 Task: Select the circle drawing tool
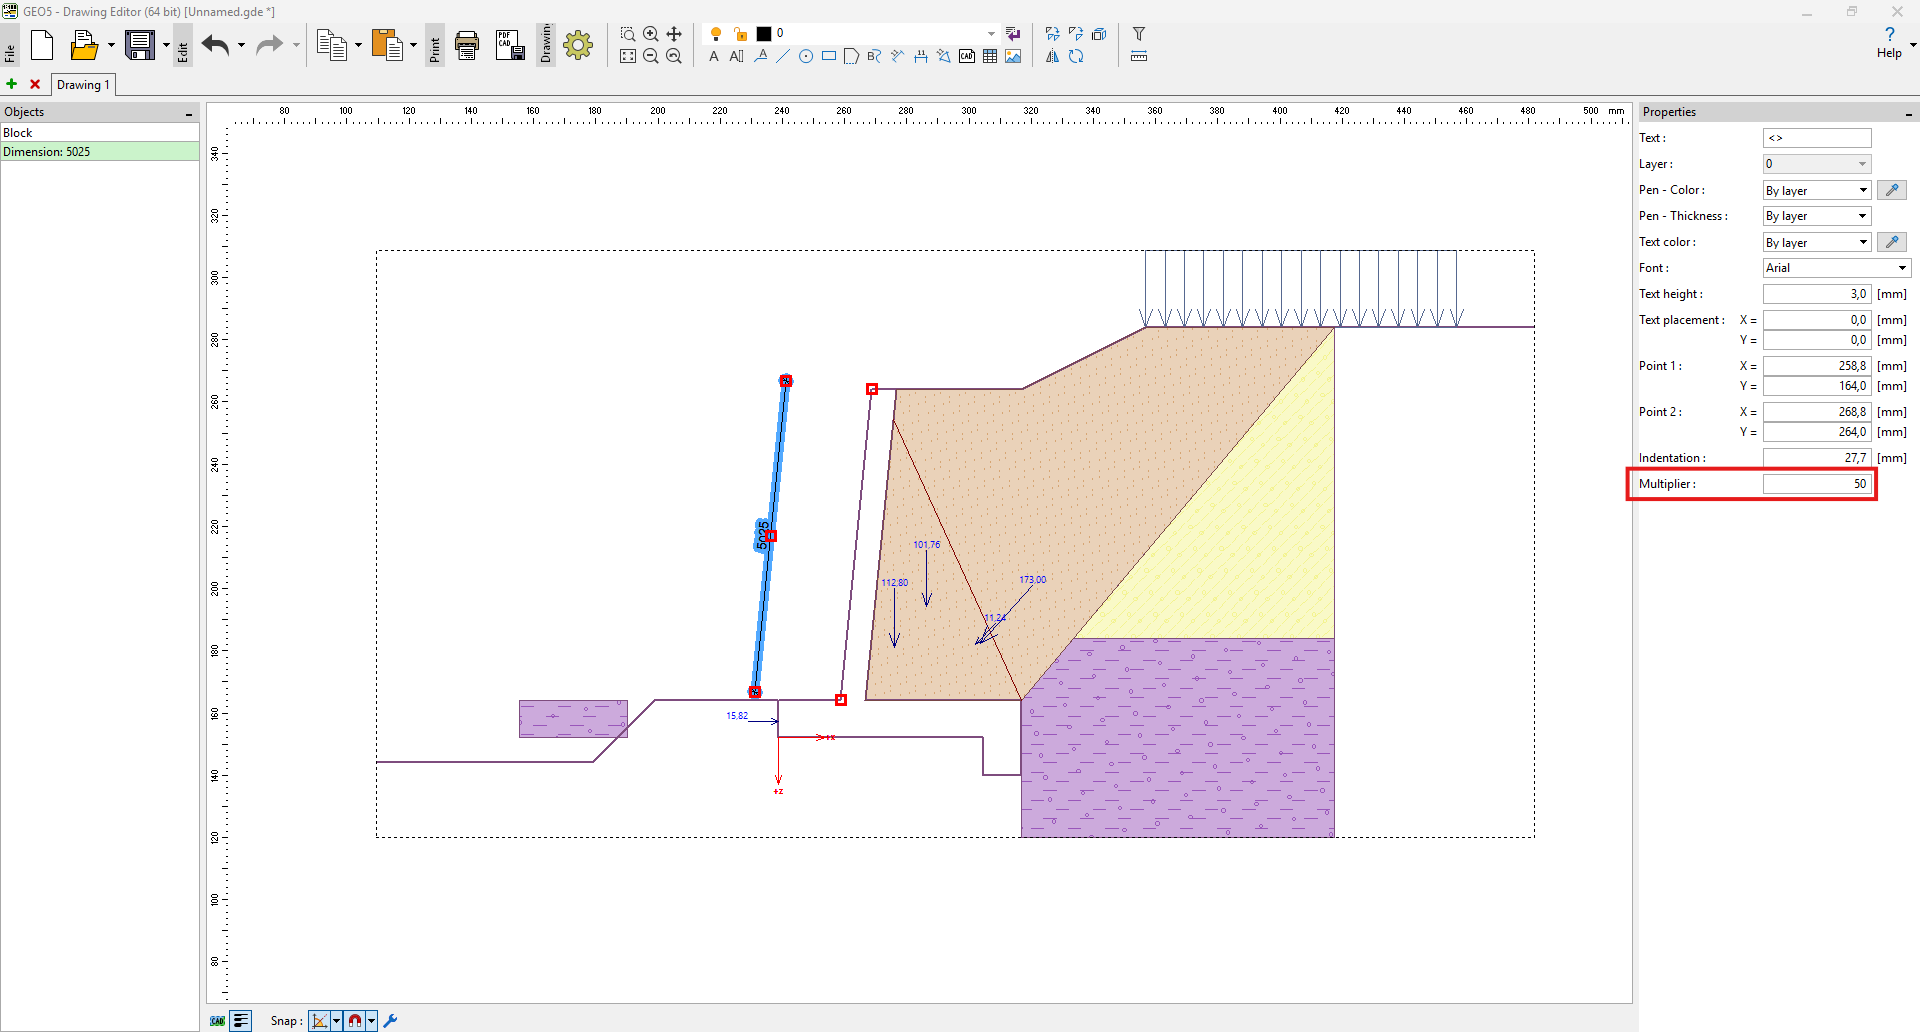point(806,57)
